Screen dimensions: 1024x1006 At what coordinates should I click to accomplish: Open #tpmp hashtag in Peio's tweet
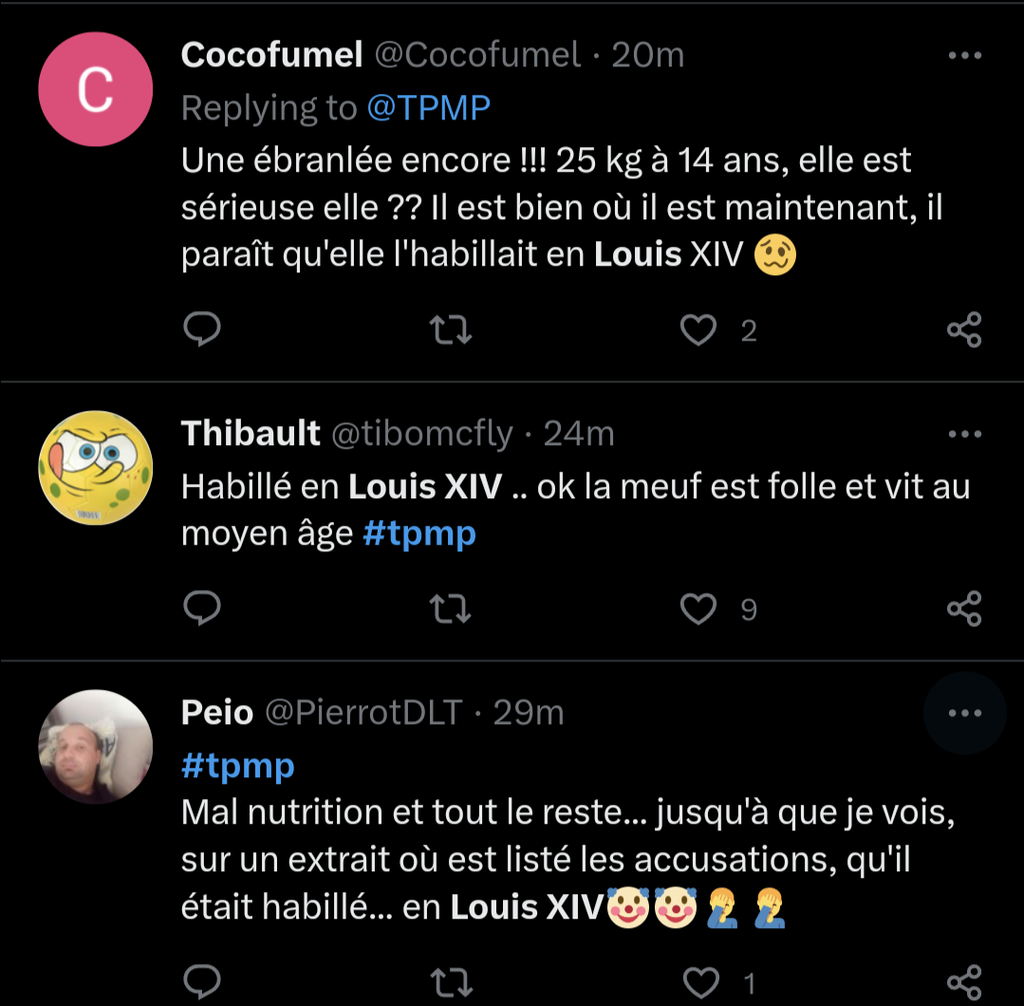[238, 766]
